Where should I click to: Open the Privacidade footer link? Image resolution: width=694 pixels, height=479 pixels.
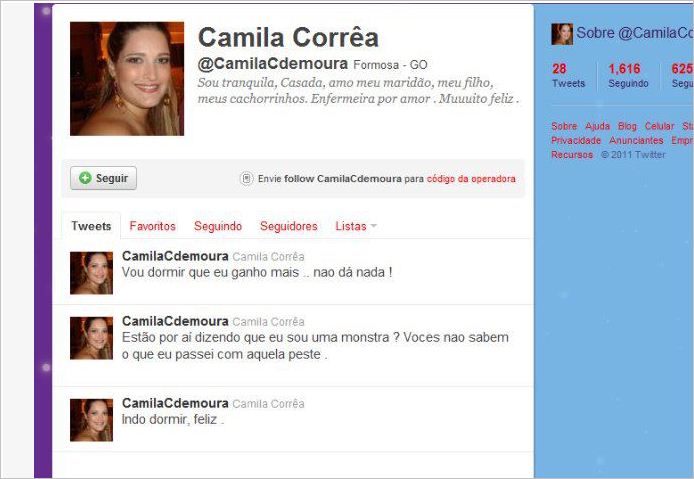[576, 140]
